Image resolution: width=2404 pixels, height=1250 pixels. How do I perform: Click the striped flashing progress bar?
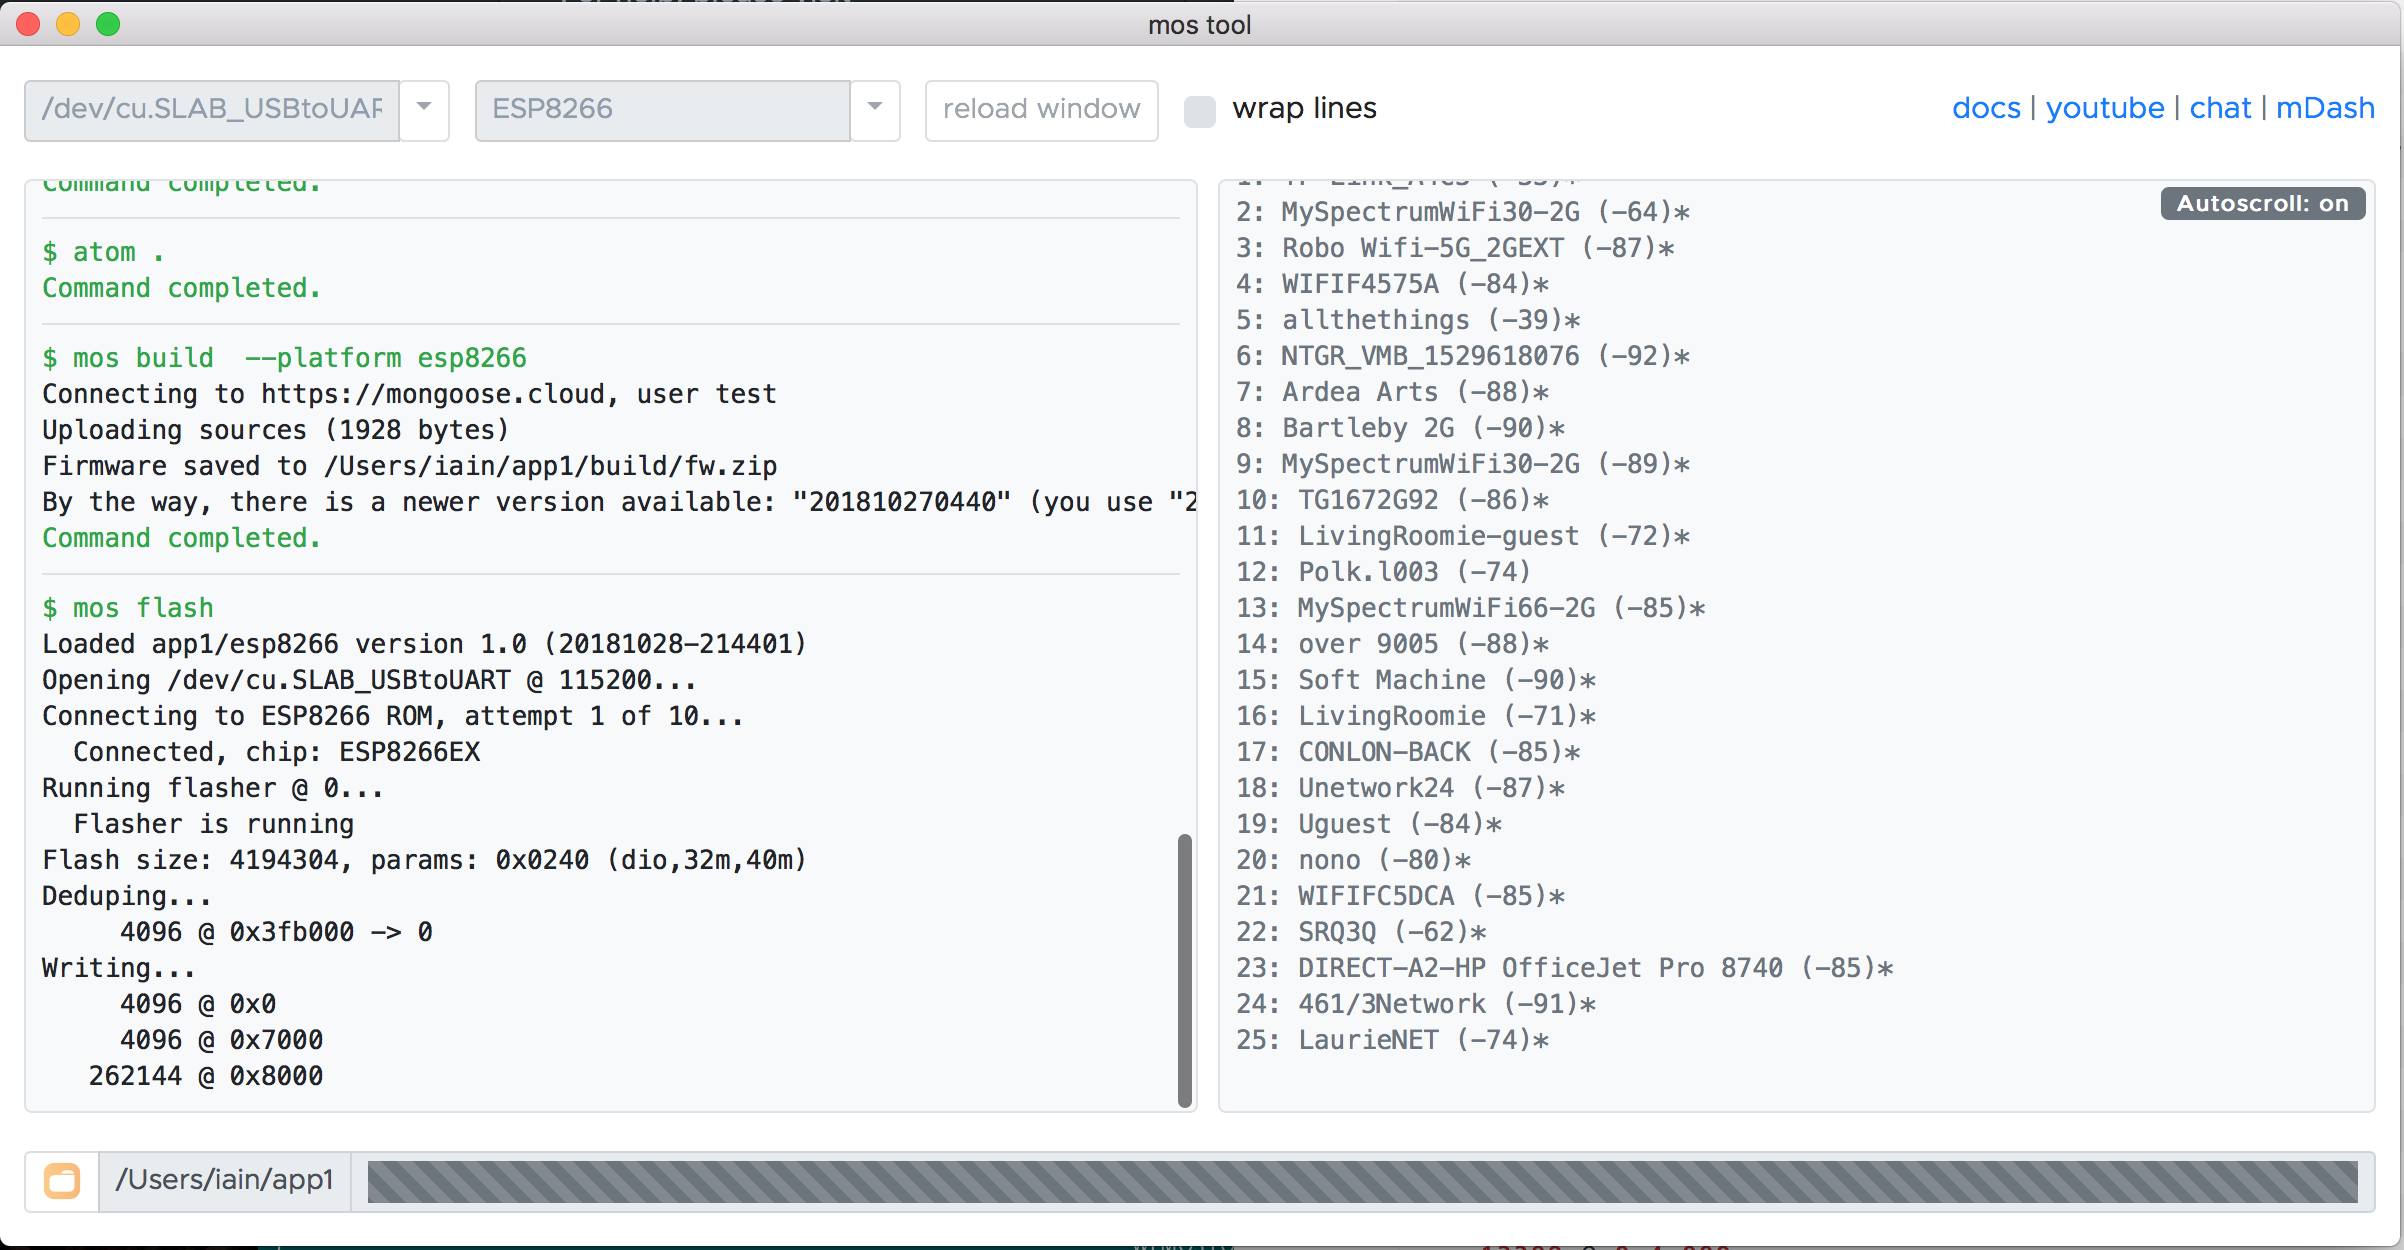pos(1362,1181)
